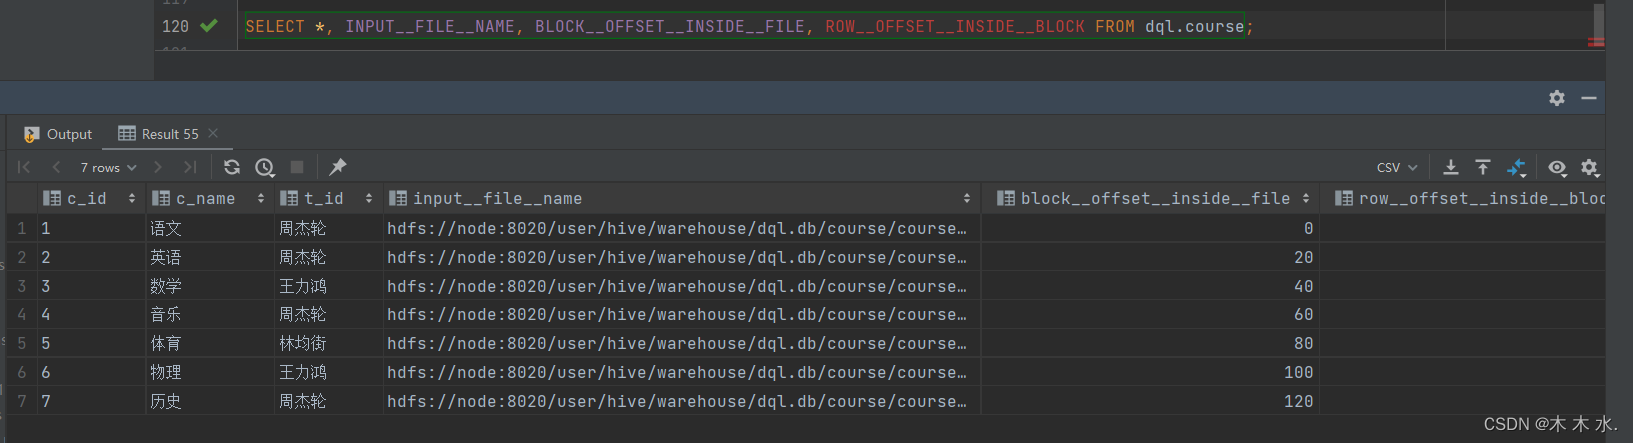Open result grid settings gear
Screen dimensions: 1633x443
[x=1590, y=167]
